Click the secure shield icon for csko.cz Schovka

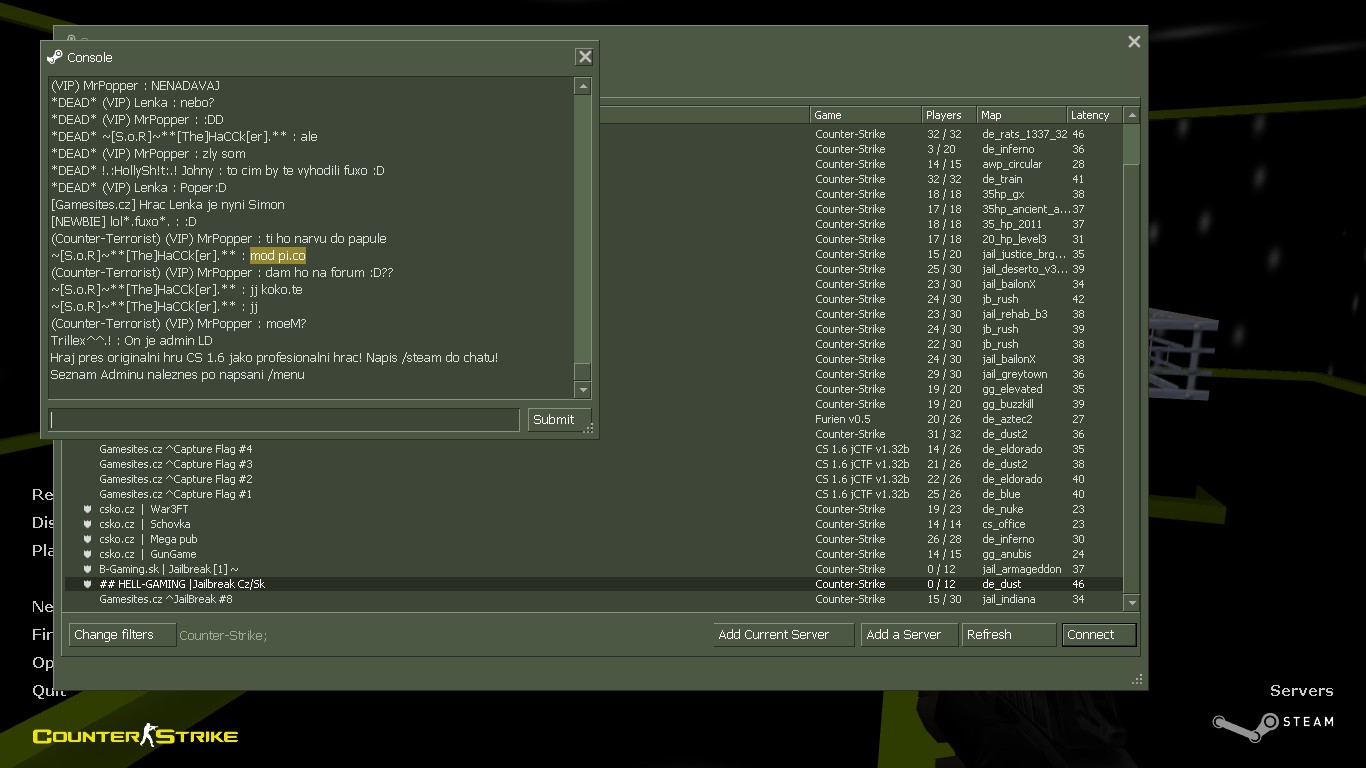pos(88,524)
